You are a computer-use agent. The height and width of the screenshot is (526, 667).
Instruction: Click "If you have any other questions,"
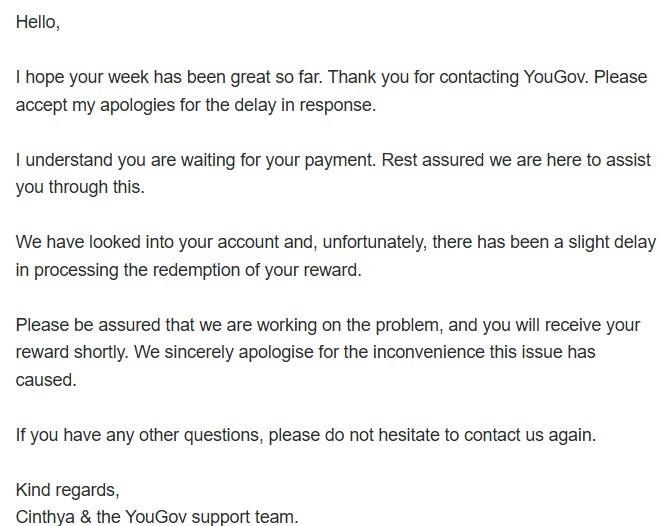click(139, 435)
